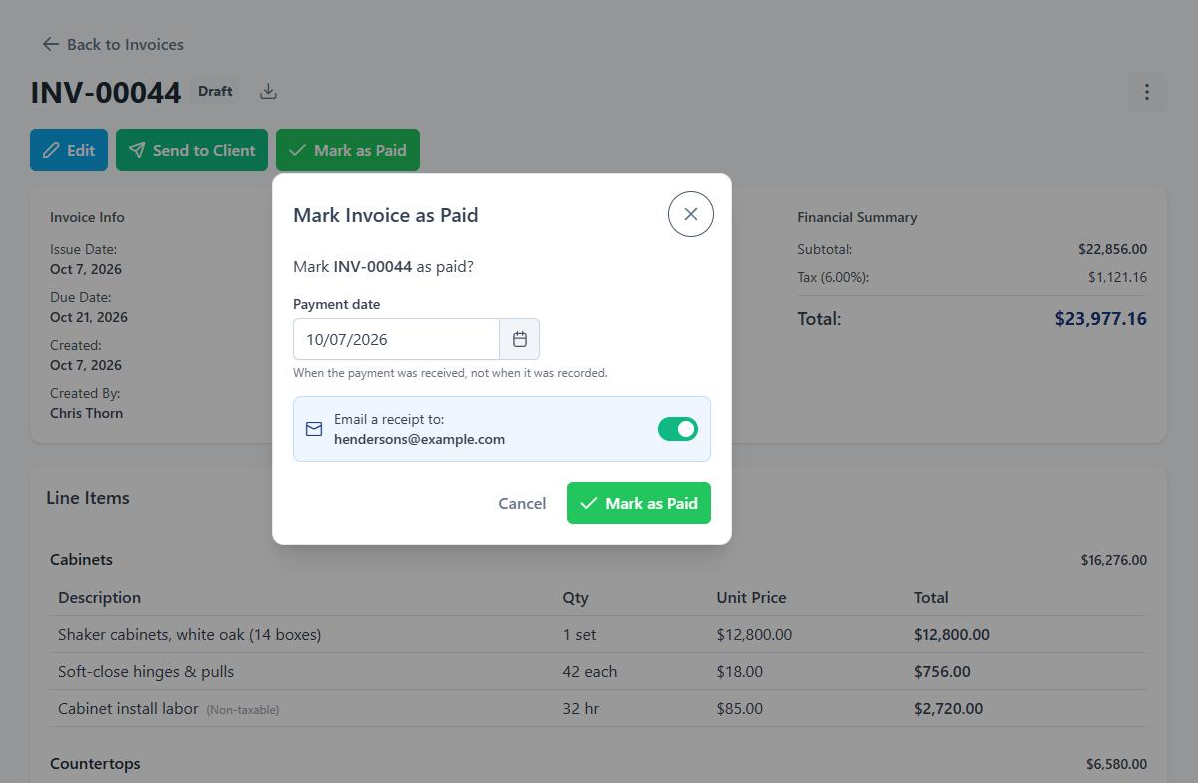The width and height of the screenshot is (1198, 783).
Task: Click the Subtotal value $22,856.00
Action: (1112, 249)
